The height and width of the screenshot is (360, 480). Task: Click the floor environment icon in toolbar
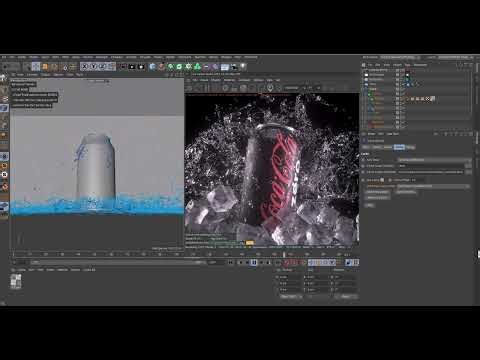coord(225,67)
